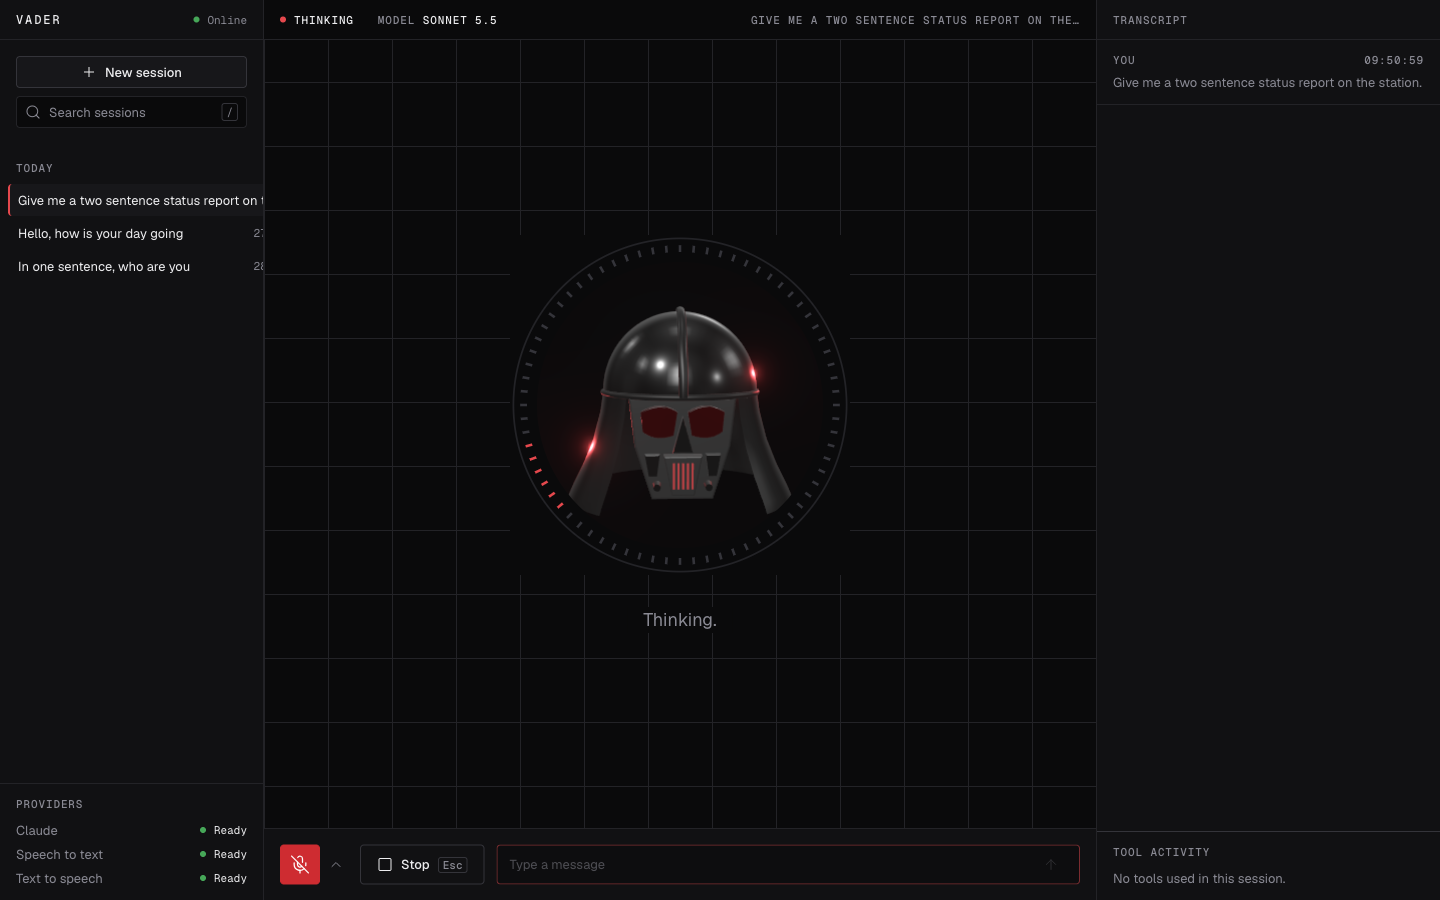Focus the Type a message field
The image size is (1440, 900).
click(x=788, y=865)
